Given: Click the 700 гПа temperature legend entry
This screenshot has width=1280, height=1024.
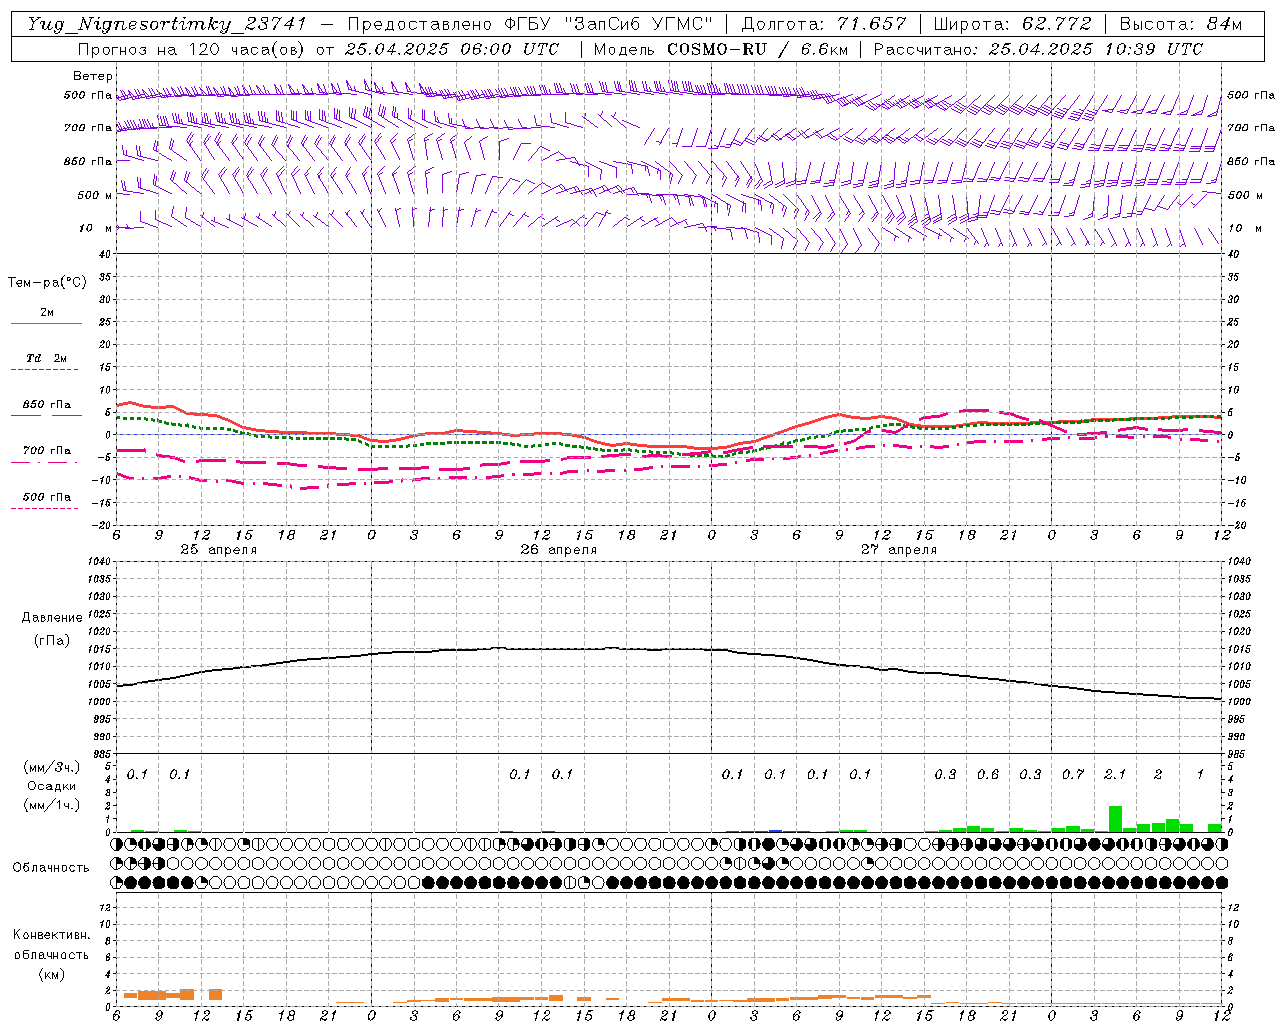Looking at the screenshot, I should coord(47,451).
